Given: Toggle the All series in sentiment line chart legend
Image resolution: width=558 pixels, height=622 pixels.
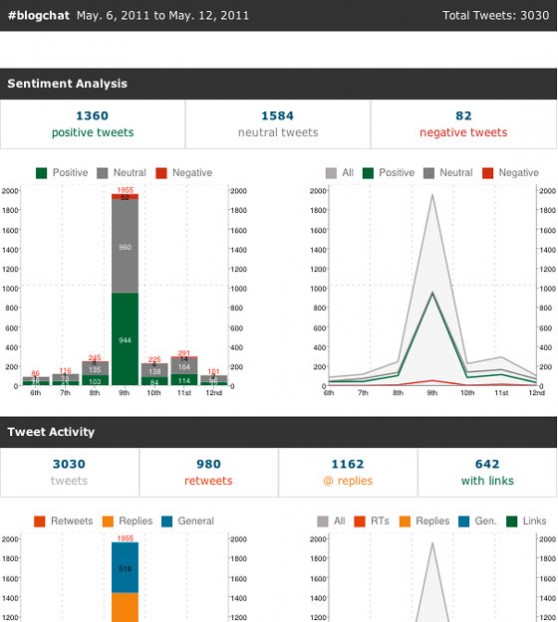Looking at the screenshot, I should 339,173.
